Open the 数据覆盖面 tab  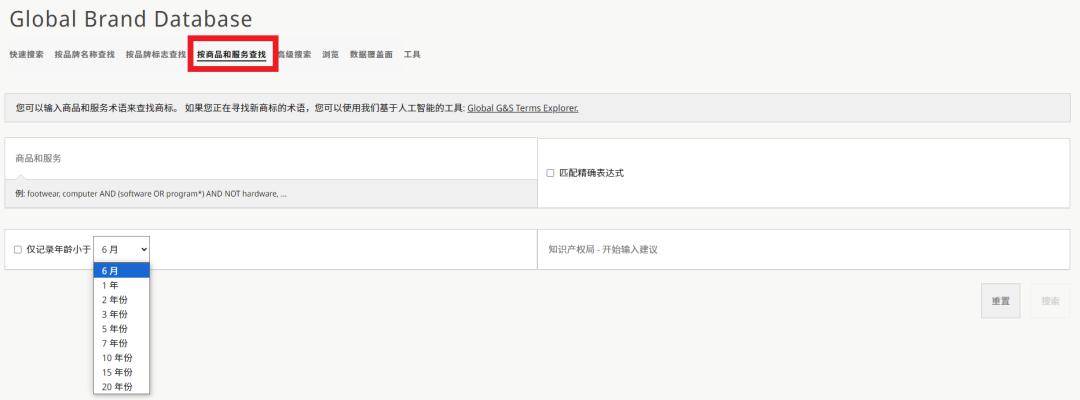(371, 54)
